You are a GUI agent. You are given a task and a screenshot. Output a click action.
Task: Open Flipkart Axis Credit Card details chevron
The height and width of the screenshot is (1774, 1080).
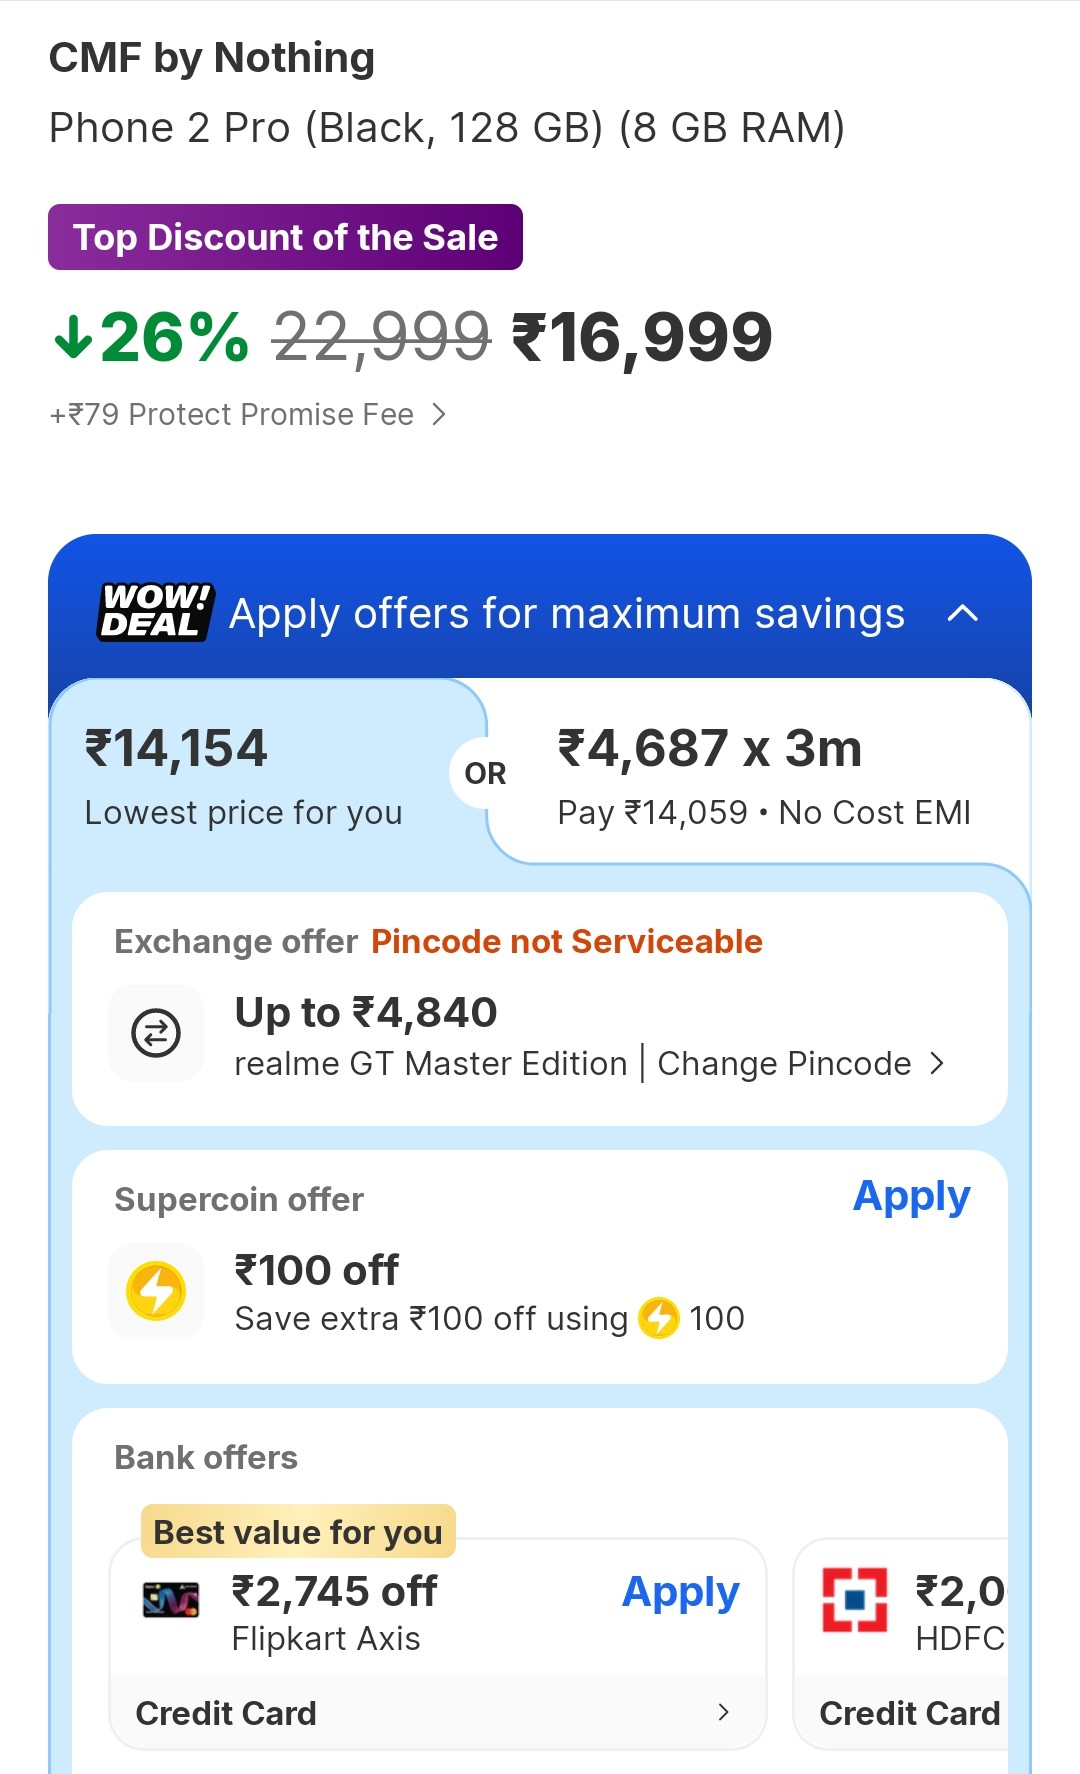[x=724, y=1712]
